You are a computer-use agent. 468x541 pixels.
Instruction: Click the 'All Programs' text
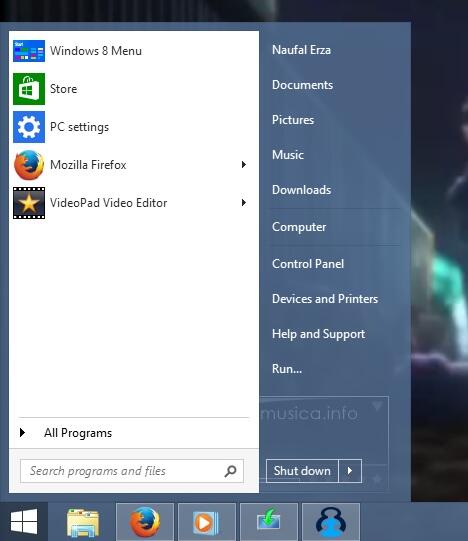tap(78, 433)
